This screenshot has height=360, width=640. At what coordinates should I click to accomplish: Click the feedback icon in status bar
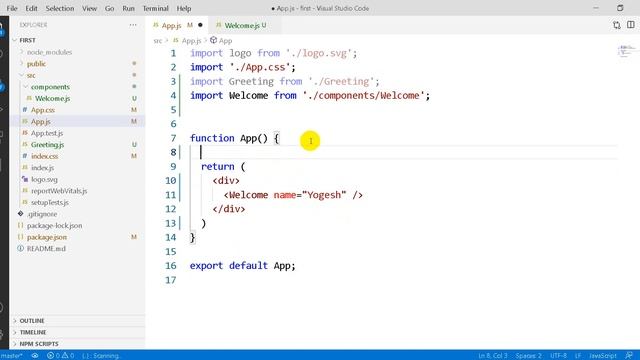(629, 356)
